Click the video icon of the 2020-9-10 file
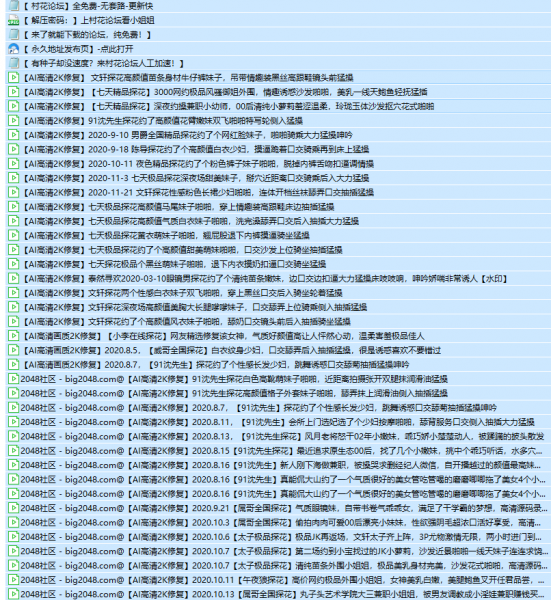551x600 pixels. (x=13, y=135)
